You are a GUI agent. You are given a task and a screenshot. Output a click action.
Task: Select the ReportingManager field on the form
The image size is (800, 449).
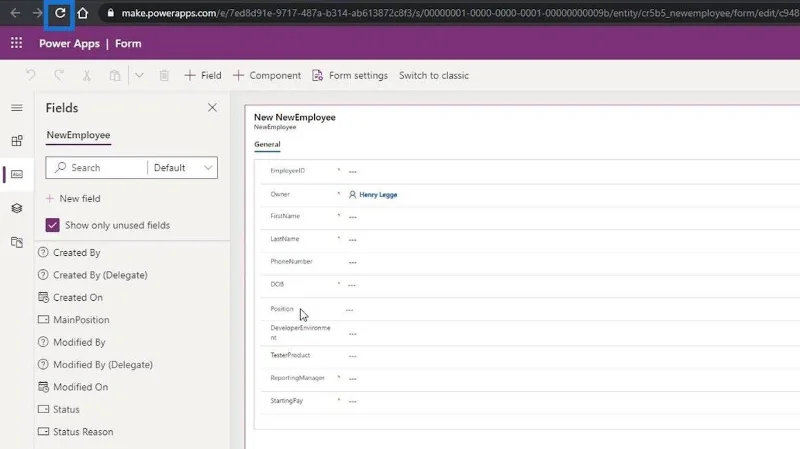pos(530,379)
